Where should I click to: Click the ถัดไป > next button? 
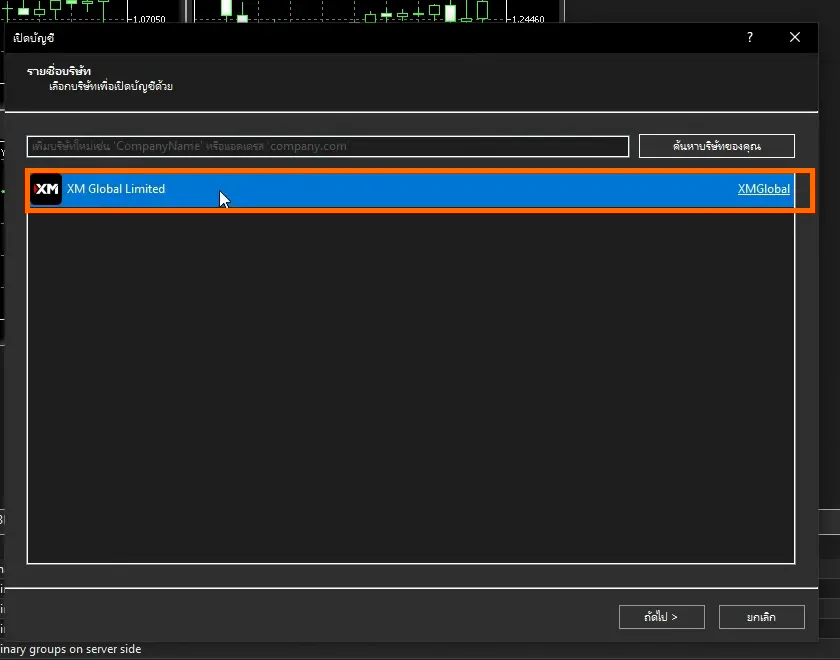[662, 617]
